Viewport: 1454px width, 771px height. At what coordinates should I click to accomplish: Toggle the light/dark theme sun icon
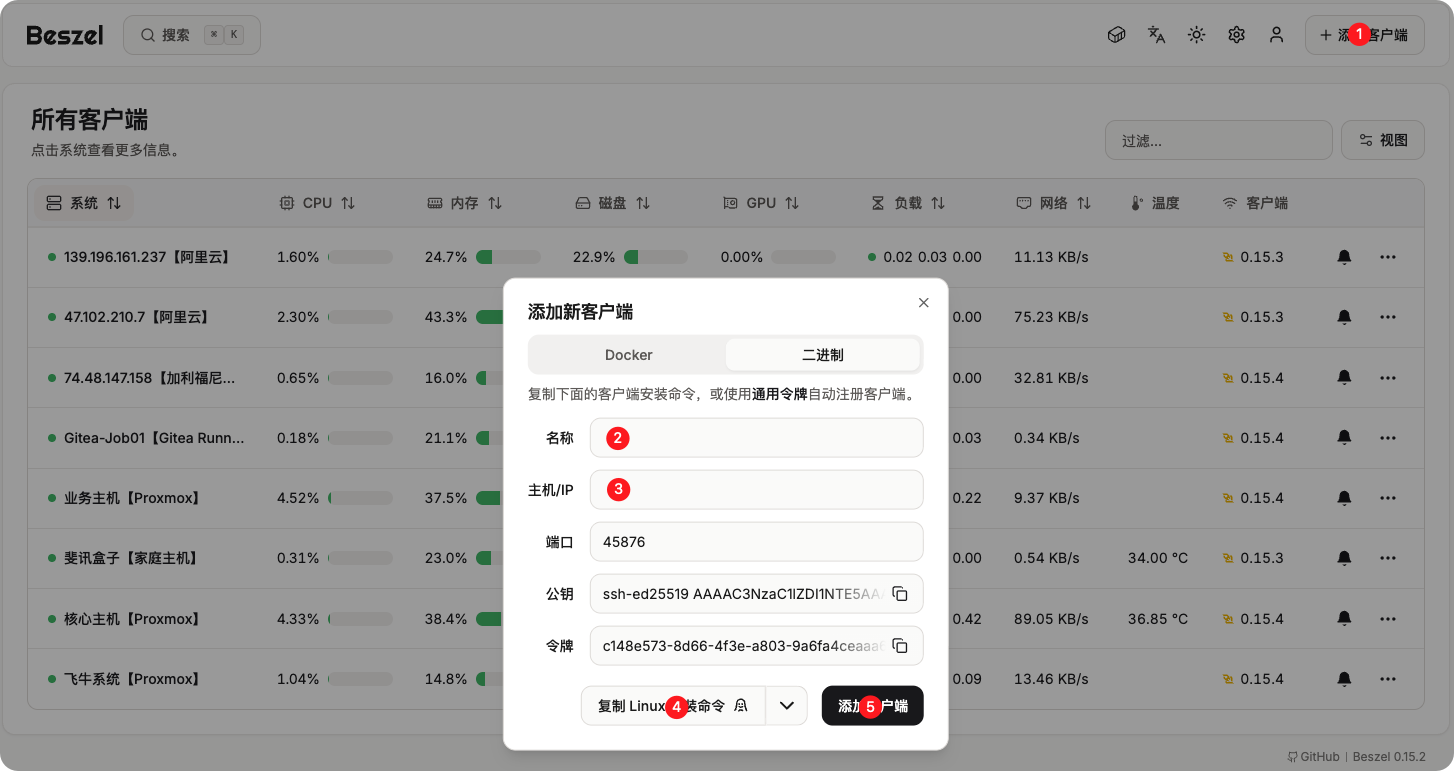click(1196, 35)
